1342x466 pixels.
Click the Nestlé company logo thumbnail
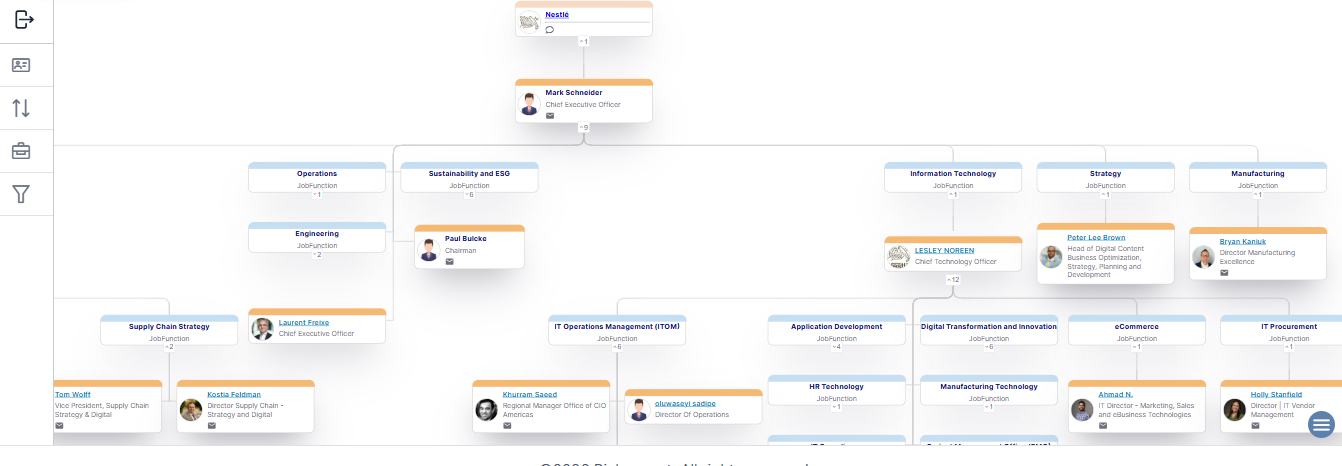click(530, 22)
